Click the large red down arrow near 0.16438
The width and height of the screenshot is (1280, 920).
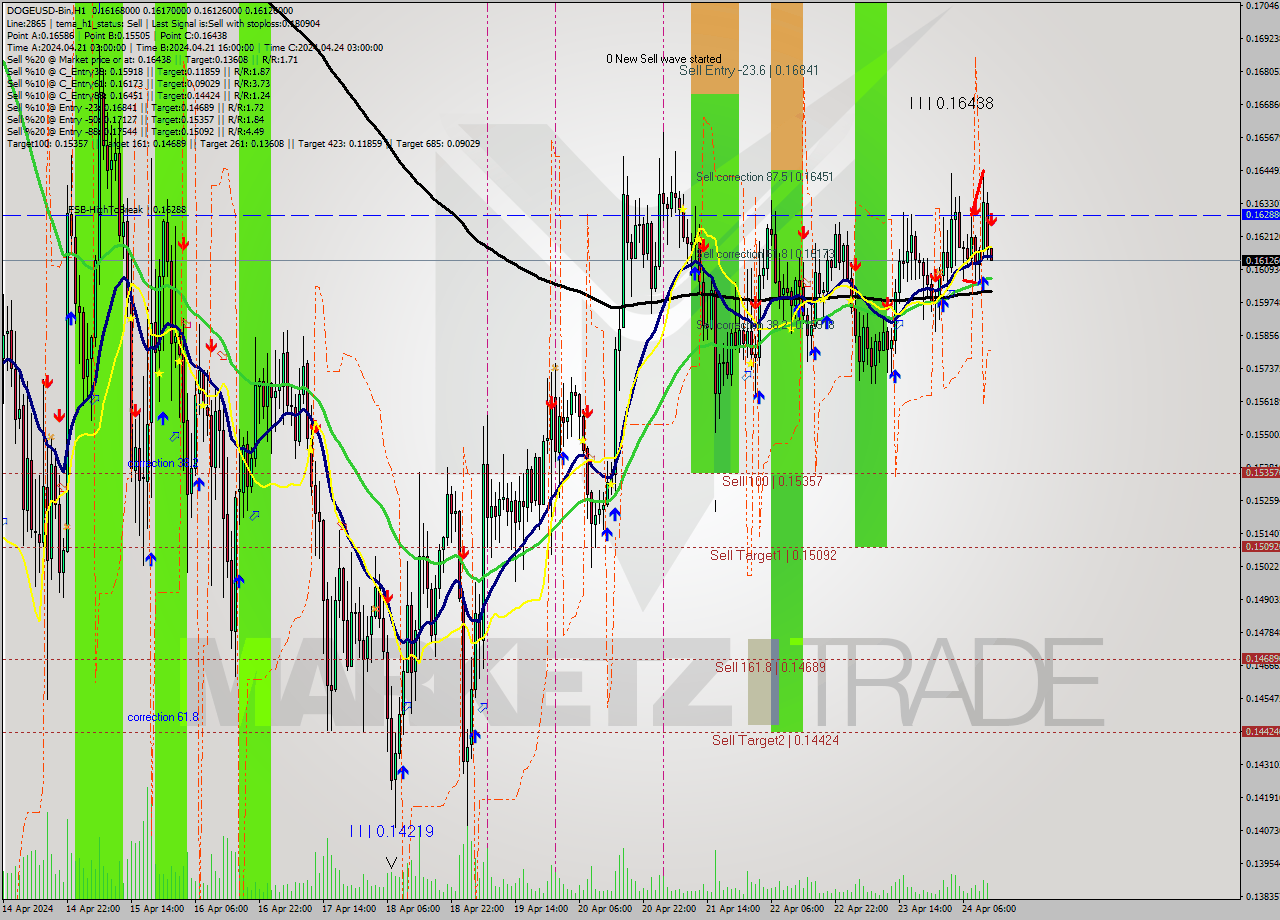[x=977, y=192]
